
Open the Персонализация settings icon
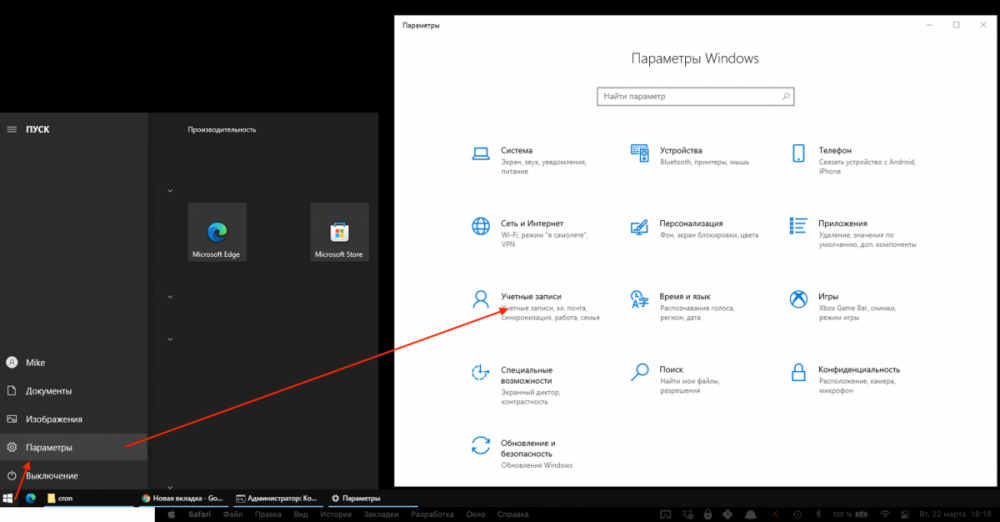(640, 226)
